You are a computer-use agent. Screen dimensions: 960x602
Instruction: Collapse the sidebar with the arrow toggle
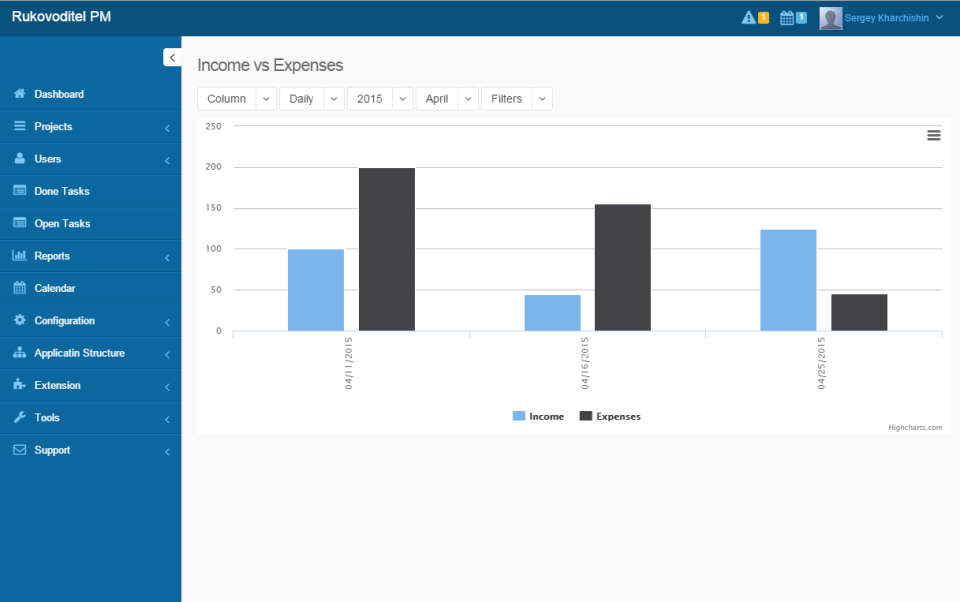171,57
